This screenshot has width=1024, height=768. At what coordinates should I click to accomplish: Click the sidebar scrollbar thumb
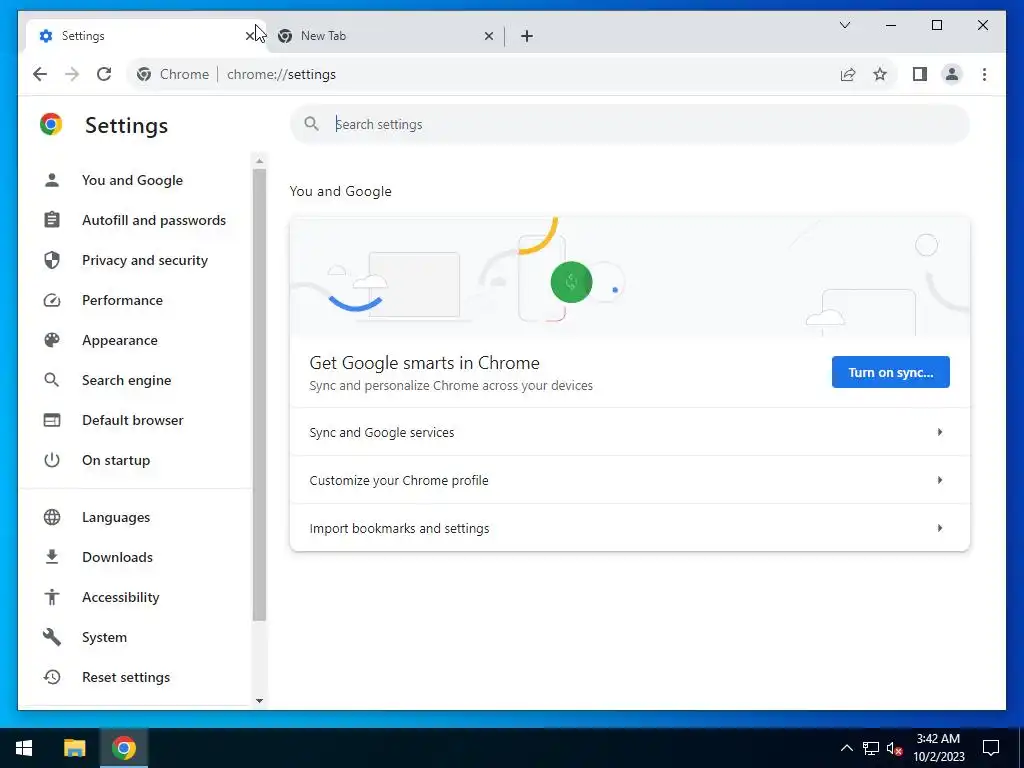(259, 395)
